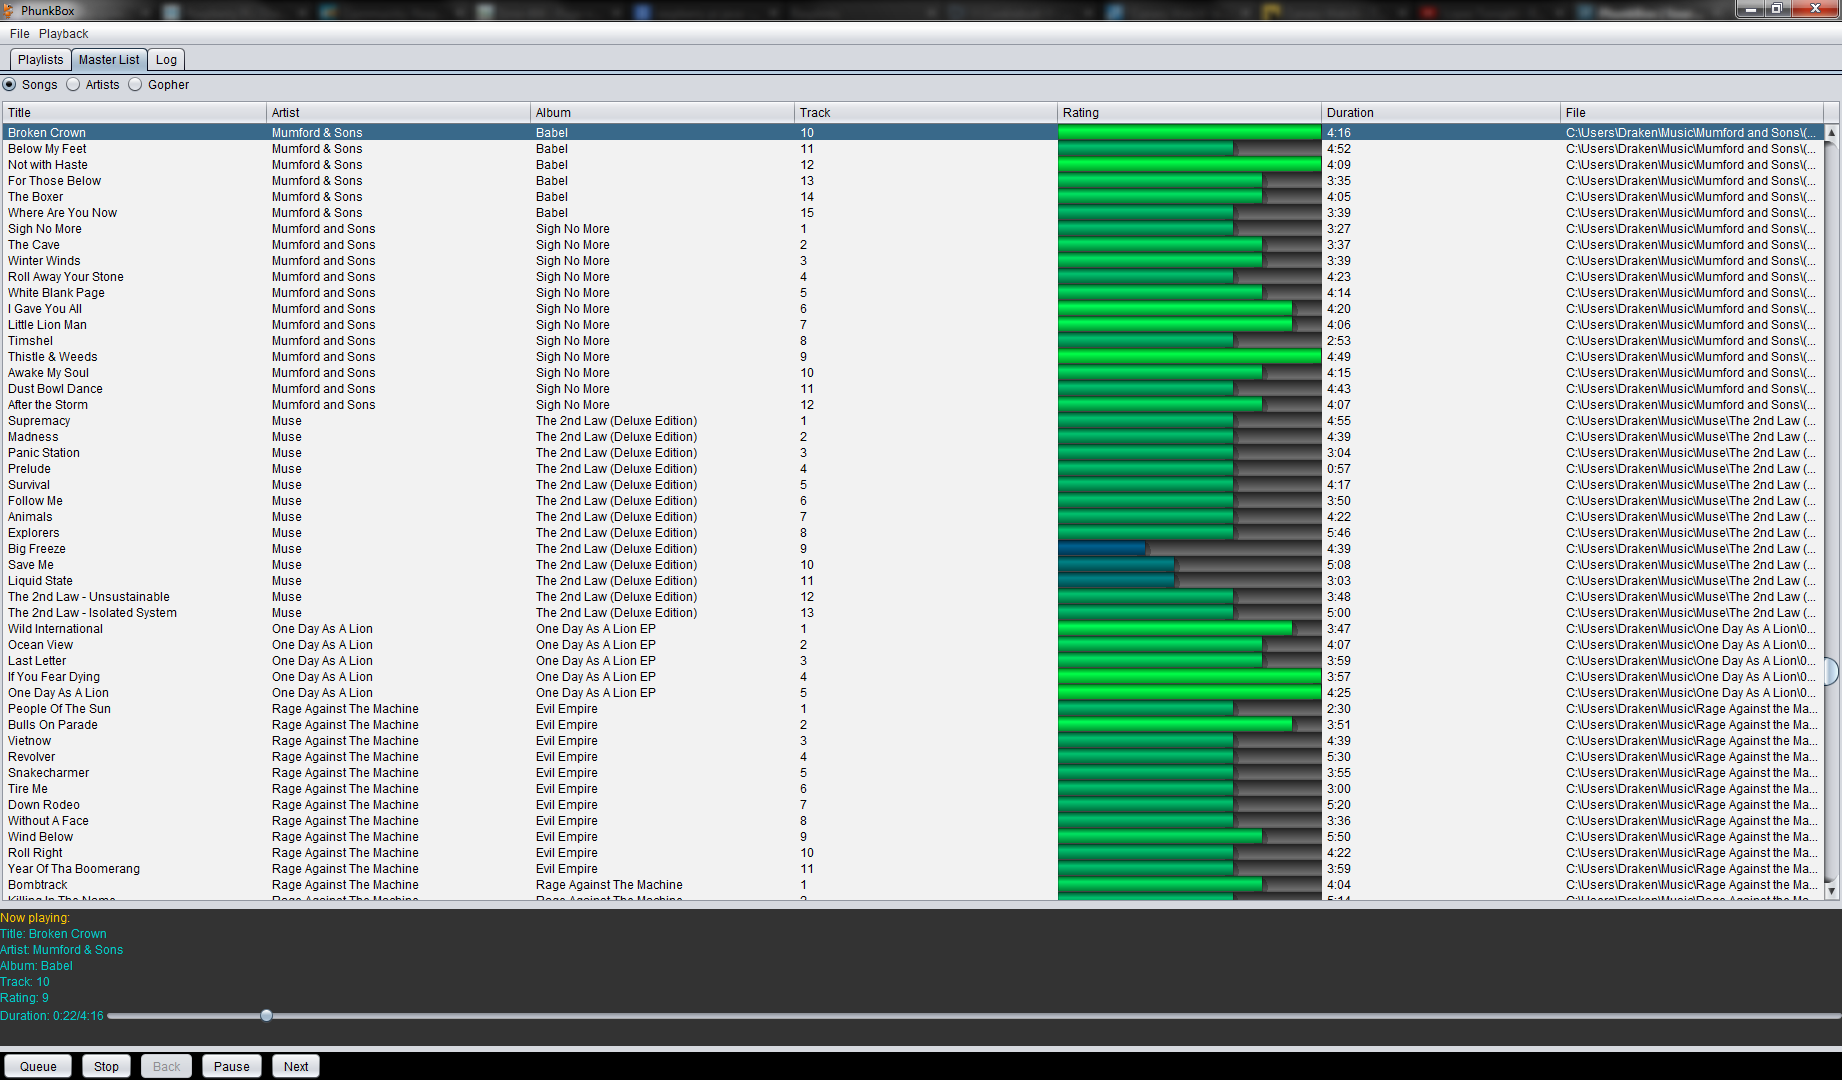The height and width of the screenshot is (1080, 1842).
Task: Select the song "Wild International"
Action: (55, 629)
